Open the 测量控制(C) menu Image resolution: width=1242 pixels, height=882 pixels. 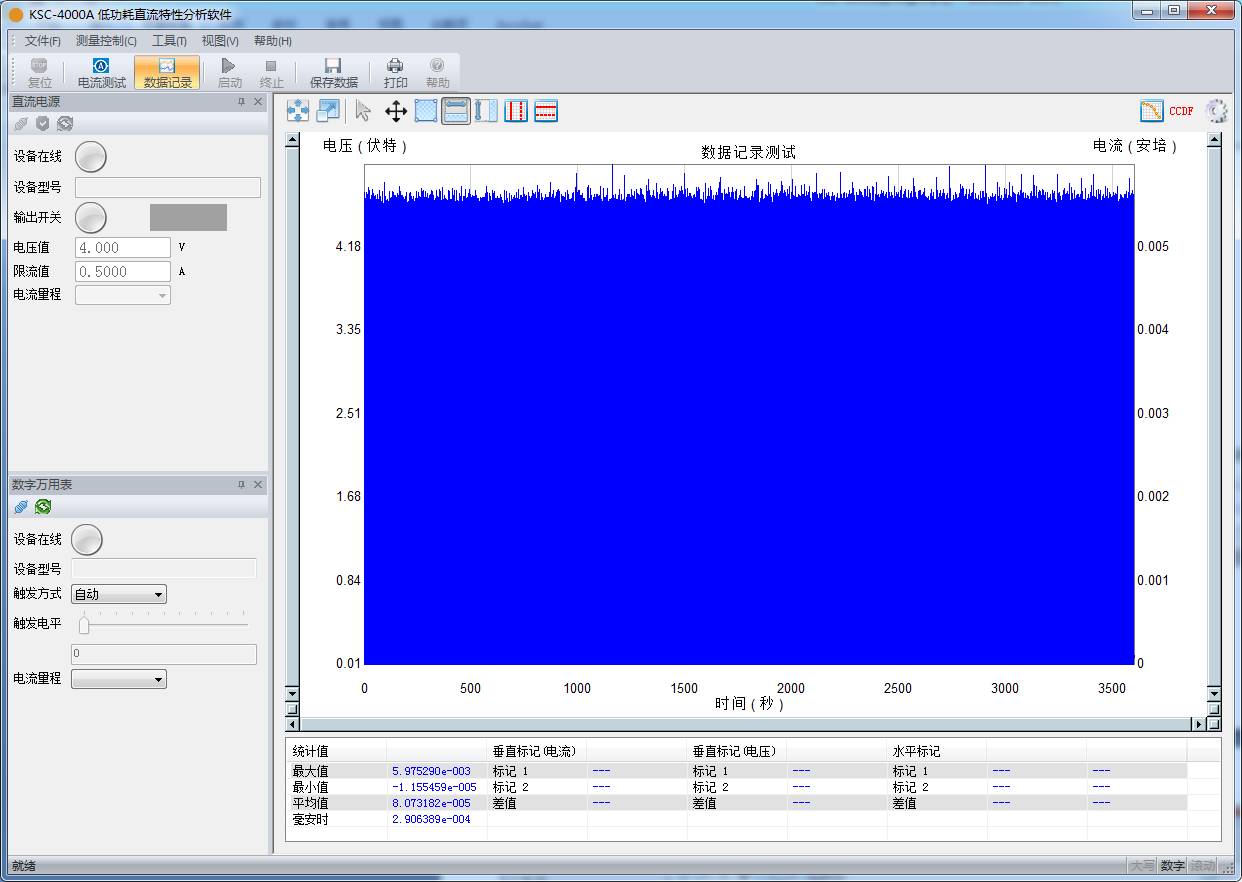[106, 41]
